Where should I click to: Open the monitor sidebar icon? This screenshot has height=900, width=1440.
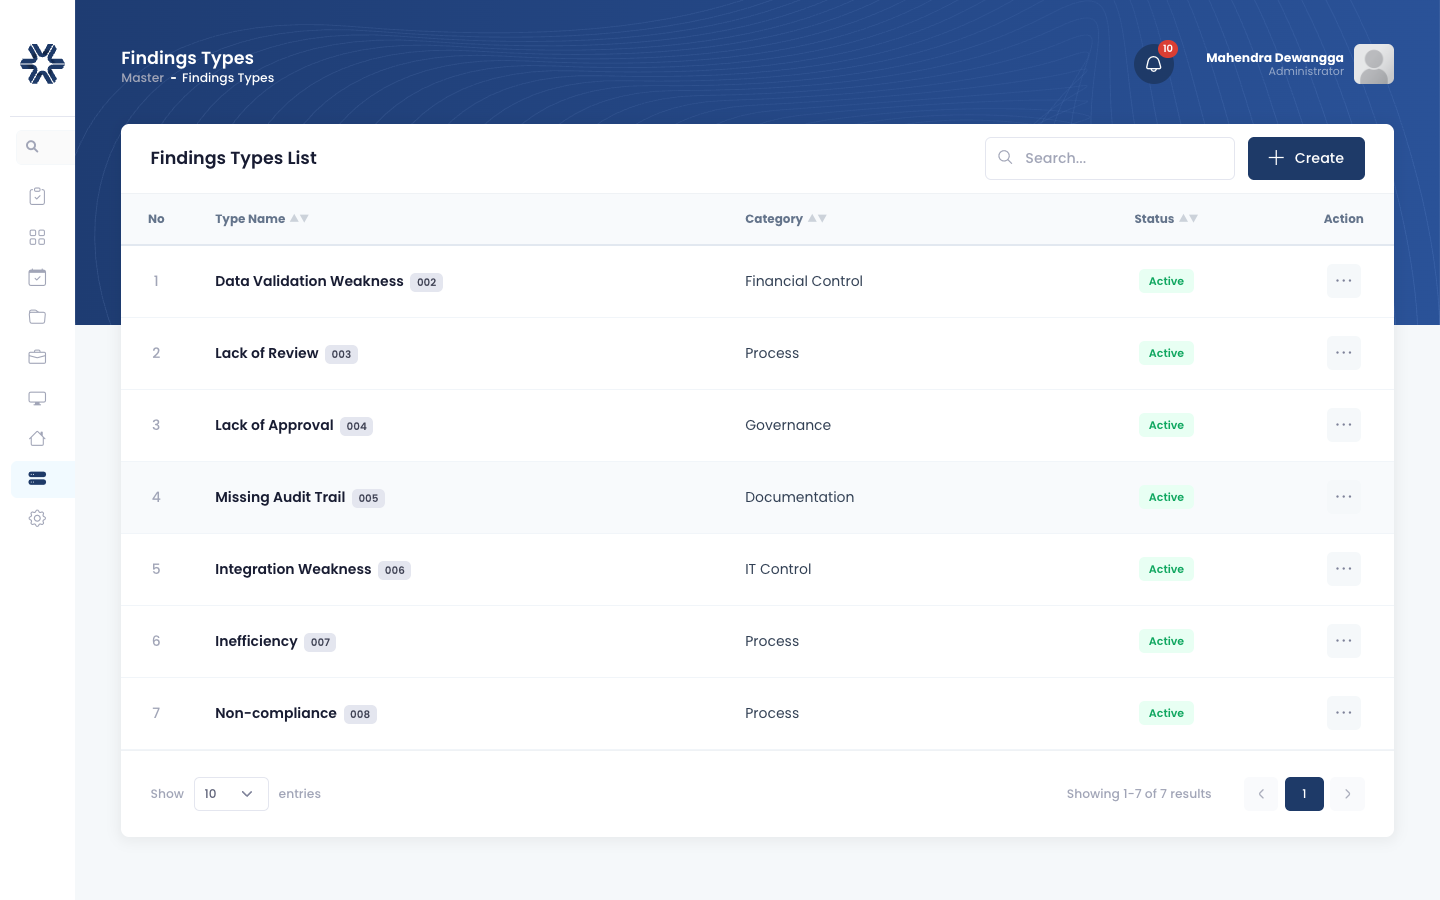click(x=37, y=398)
